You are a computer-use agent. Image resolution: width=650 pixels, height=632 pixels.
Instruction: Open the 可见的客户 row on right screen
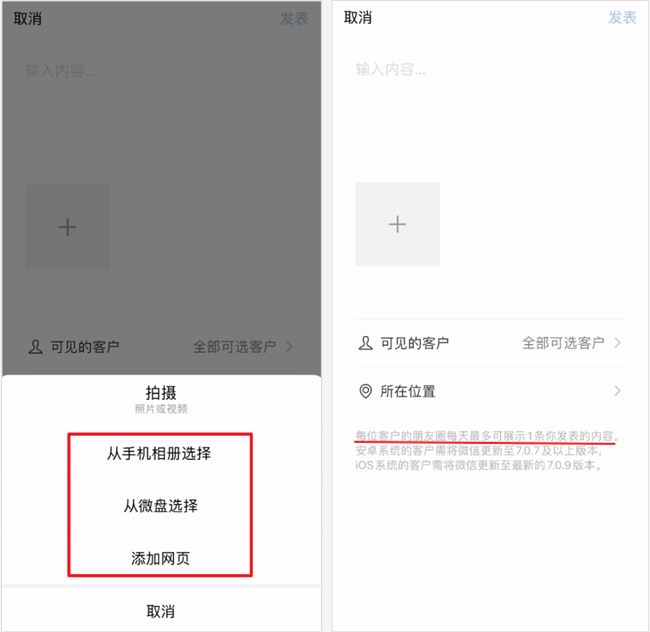(490, 343)
